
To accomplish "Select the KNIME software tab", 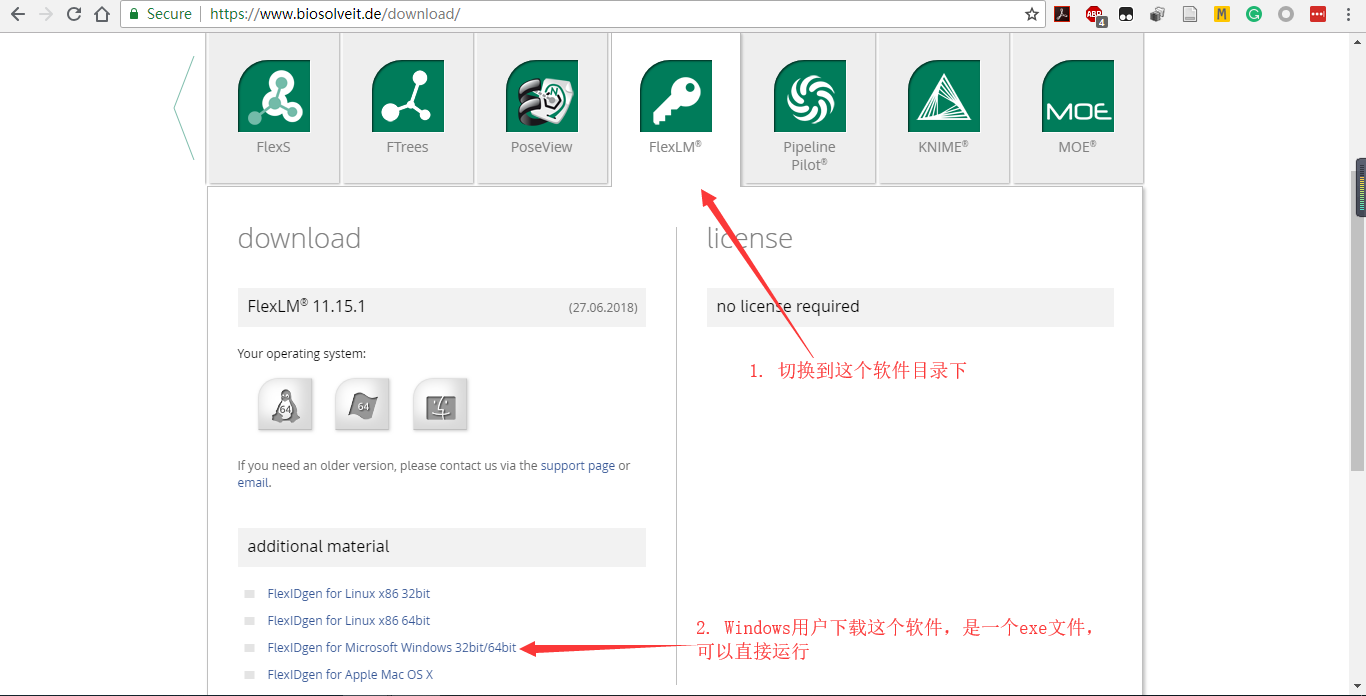I will pyautogui.click(x=943, y=108).
